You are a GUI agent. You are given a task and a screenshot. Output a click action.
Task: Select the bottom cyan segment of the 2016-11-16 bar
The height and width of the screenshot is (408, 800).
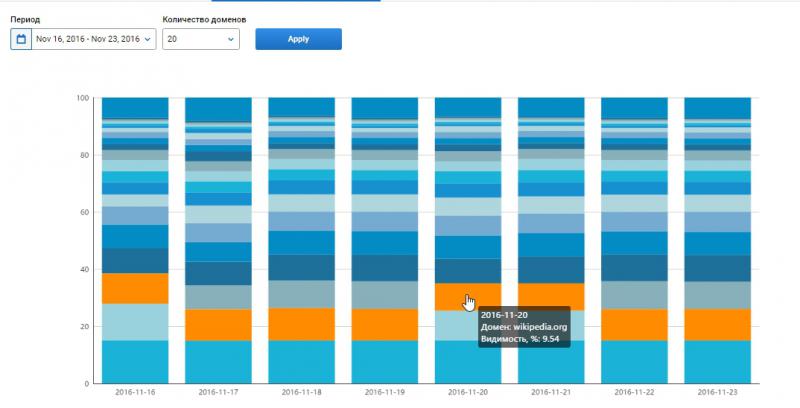pyautogui.click(x=135, y=361)
